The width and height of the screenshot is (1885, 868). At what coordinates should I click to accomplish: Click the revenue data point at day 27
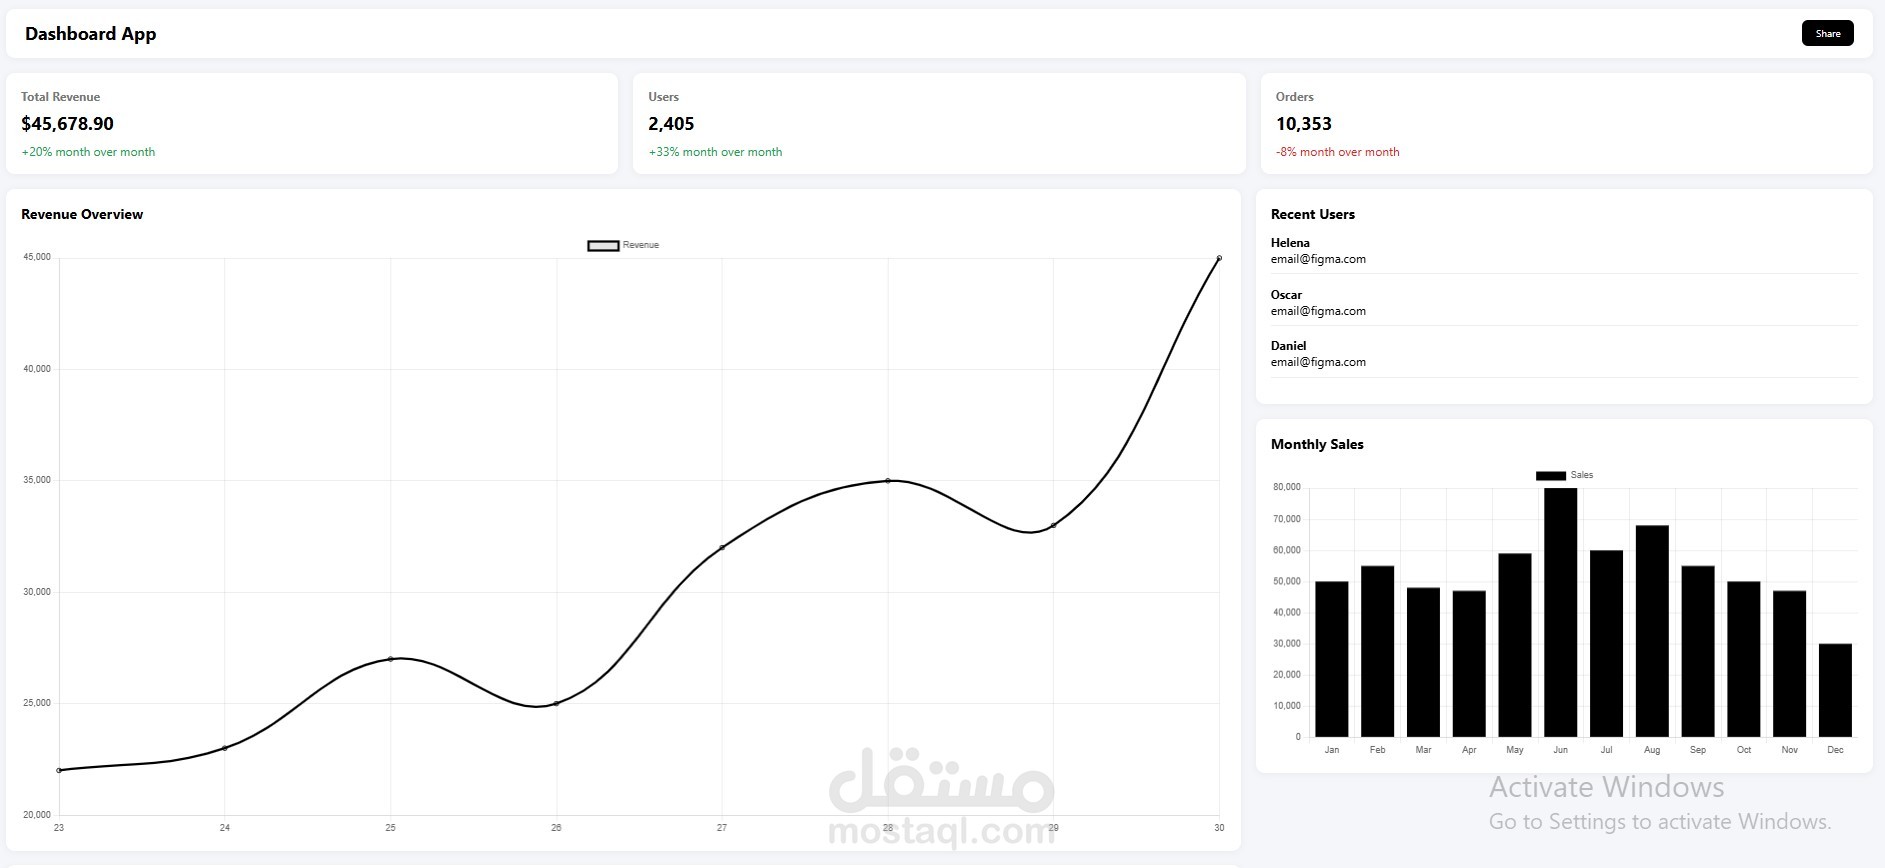(x=722, y=547)
